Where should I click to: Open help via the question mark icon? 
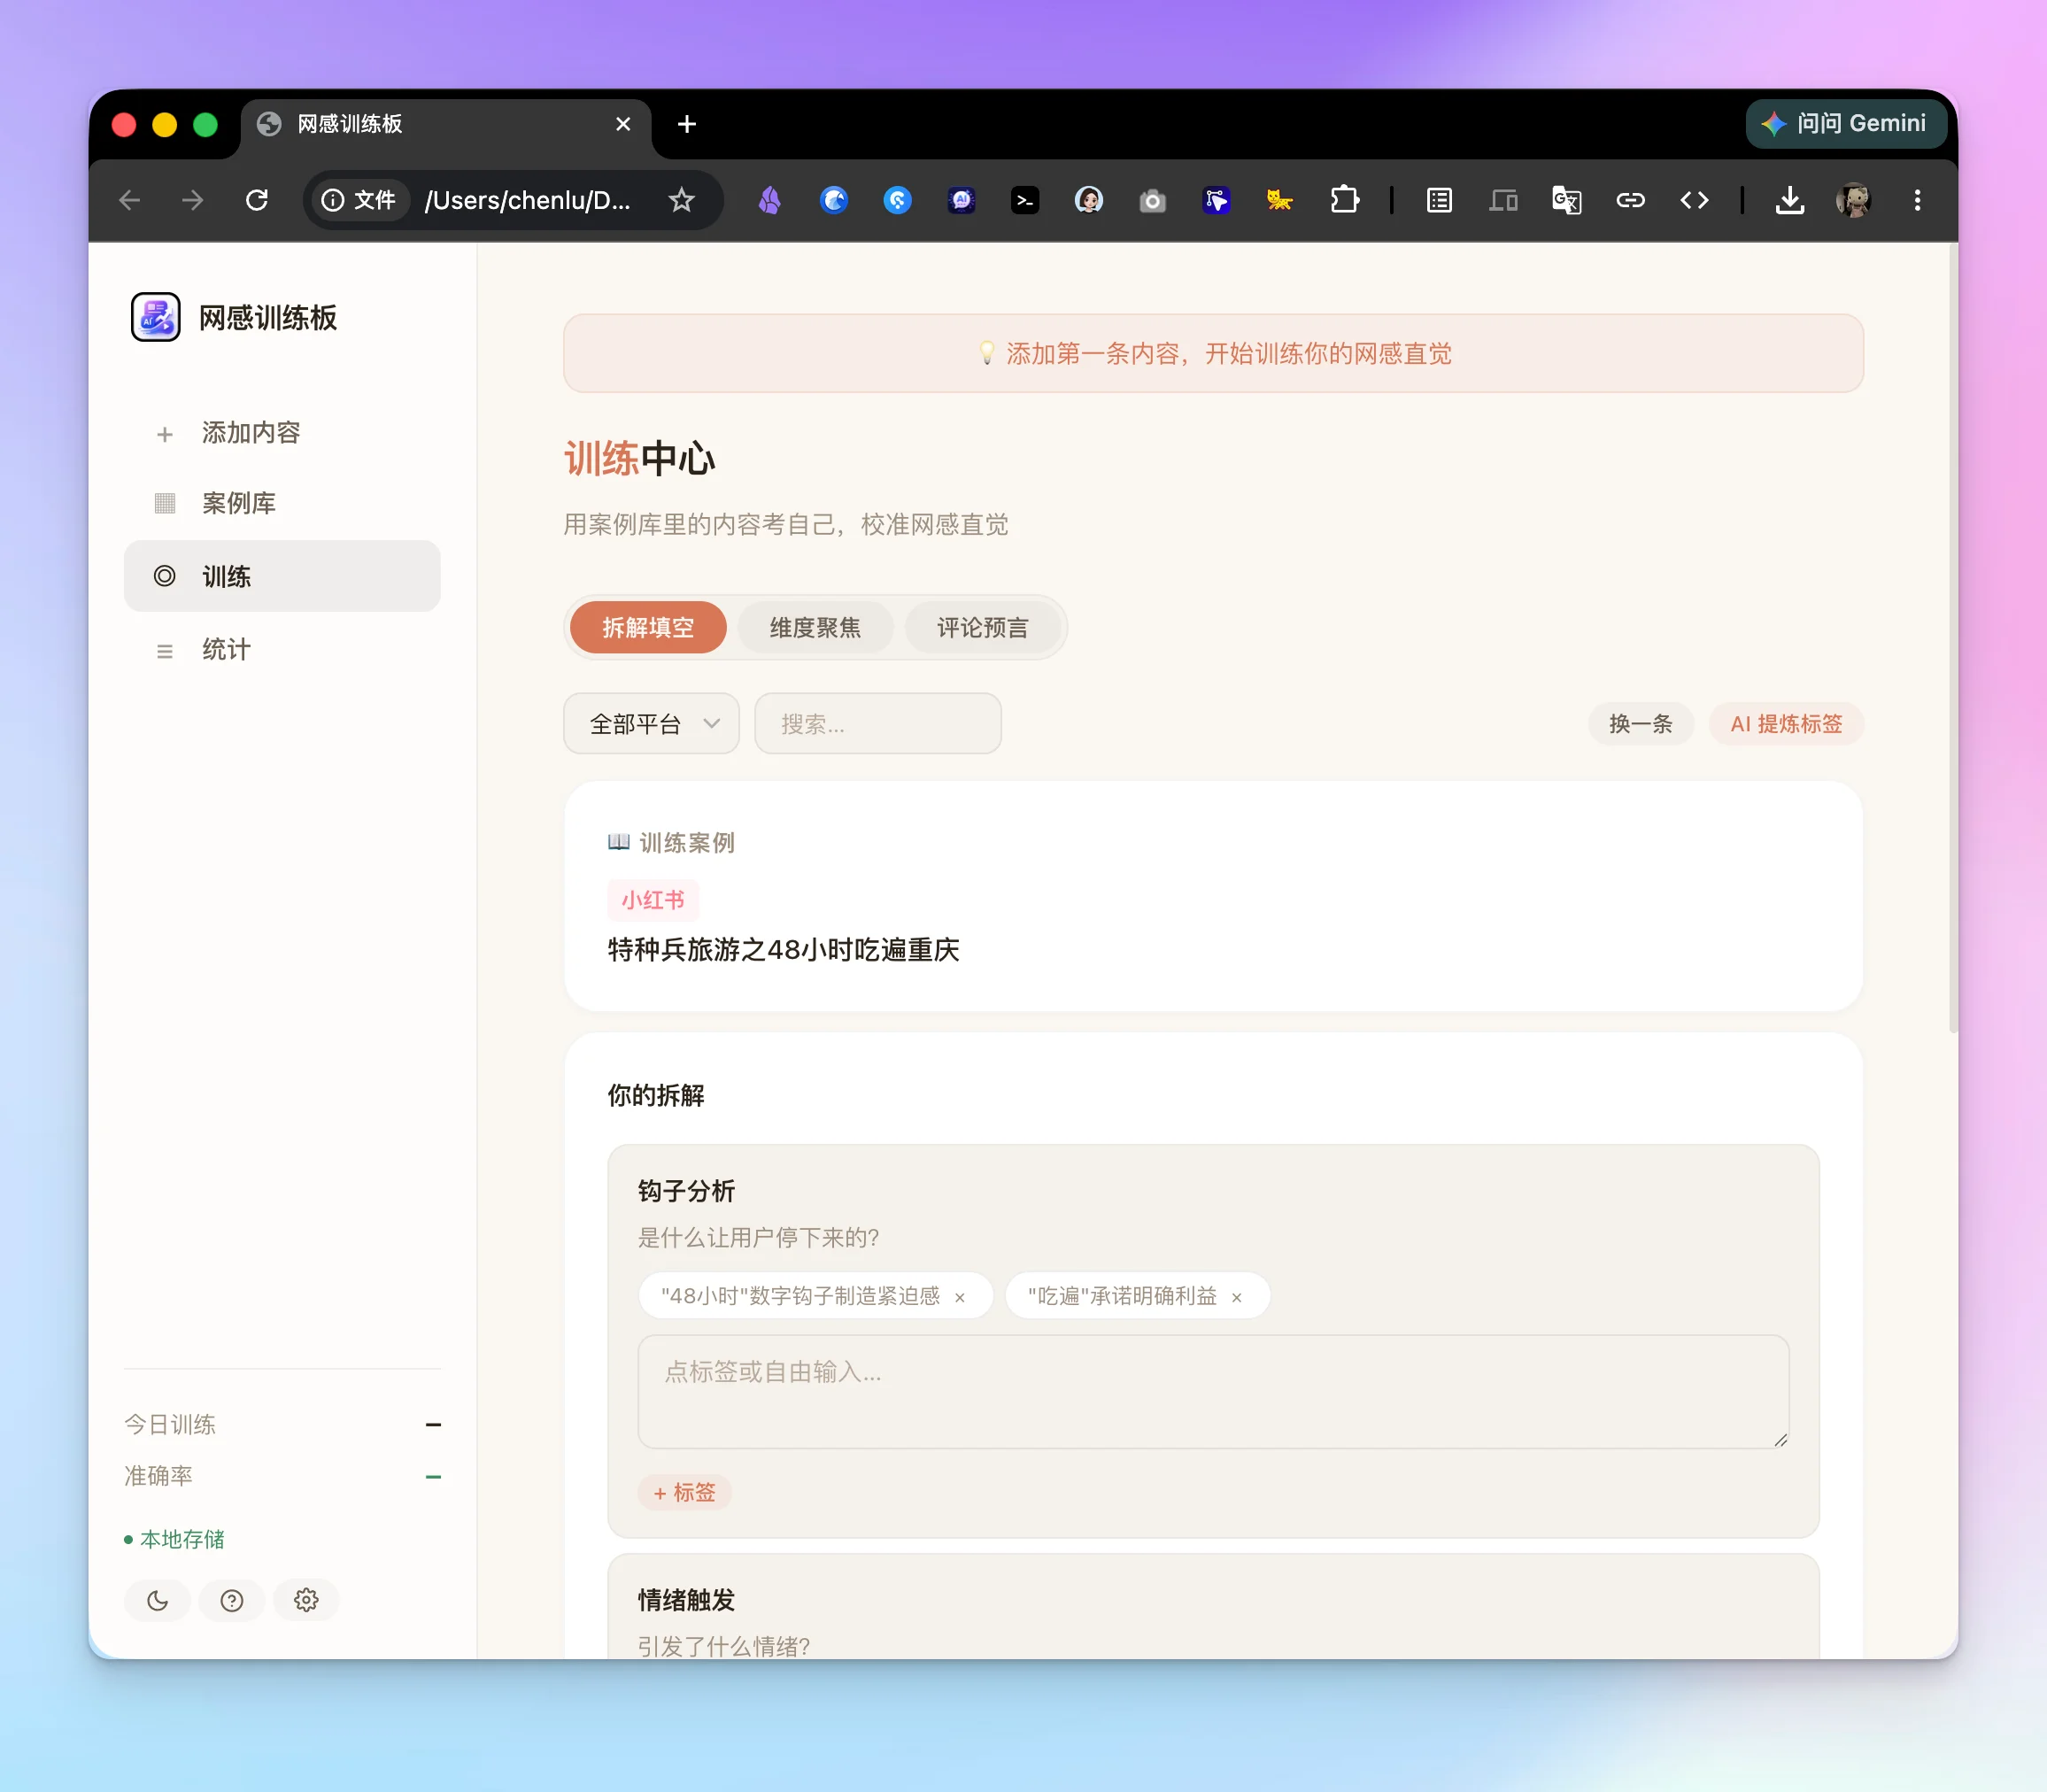232,1600
